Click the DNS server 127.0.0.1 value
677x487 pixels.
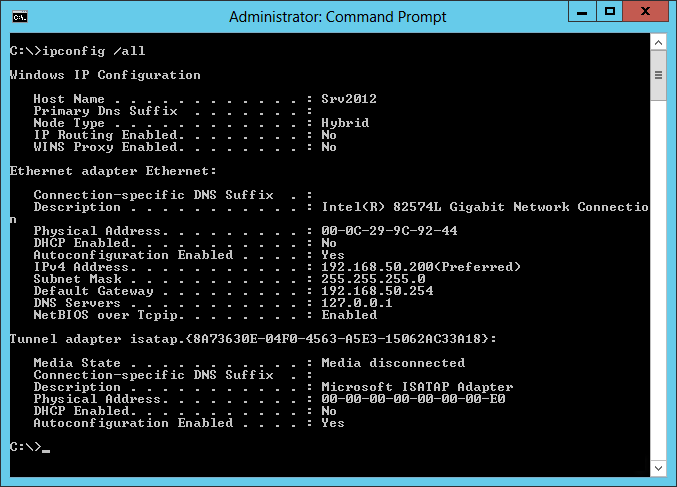[x=357, y=303]
